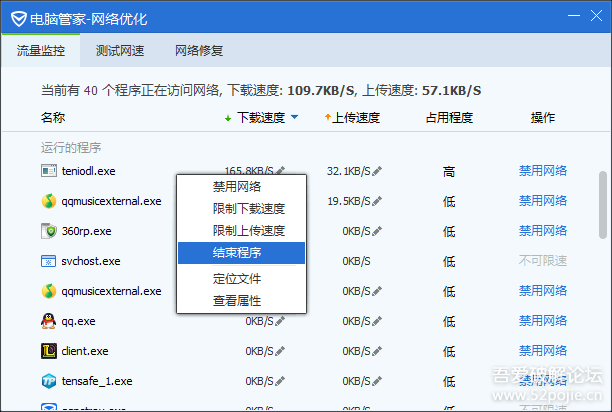
Task: Click svchost.exe 不可限速 label
Action: click(x=543, y=261)
